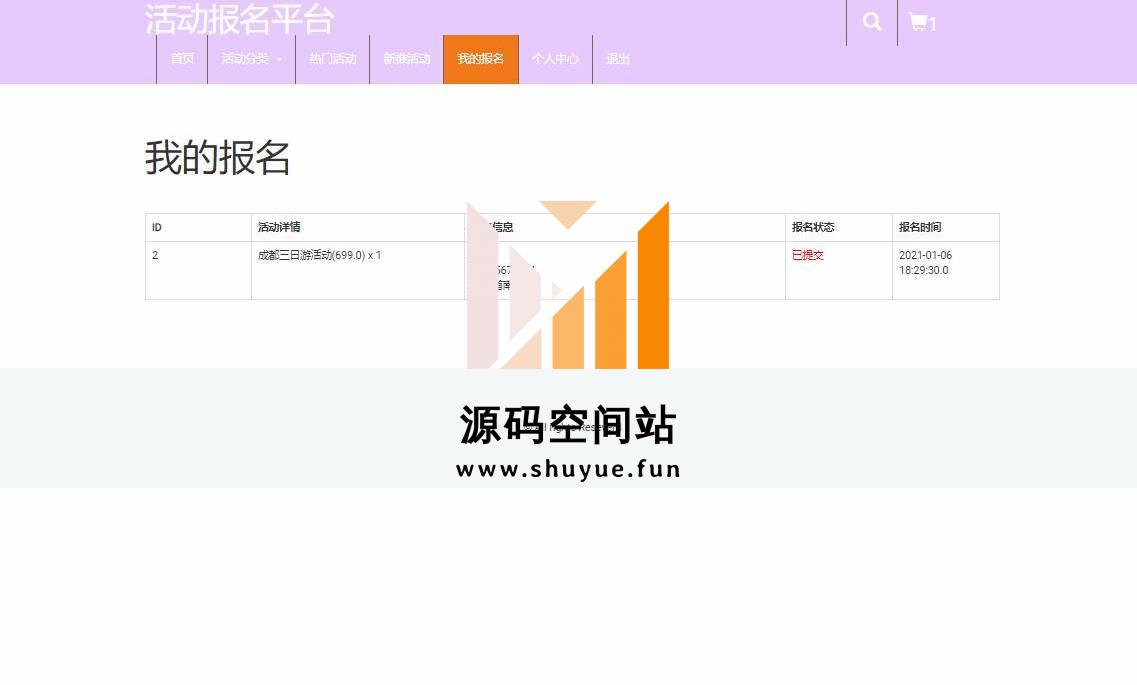
Task: Click the 活动报名平台 site title
Action: 239,19
